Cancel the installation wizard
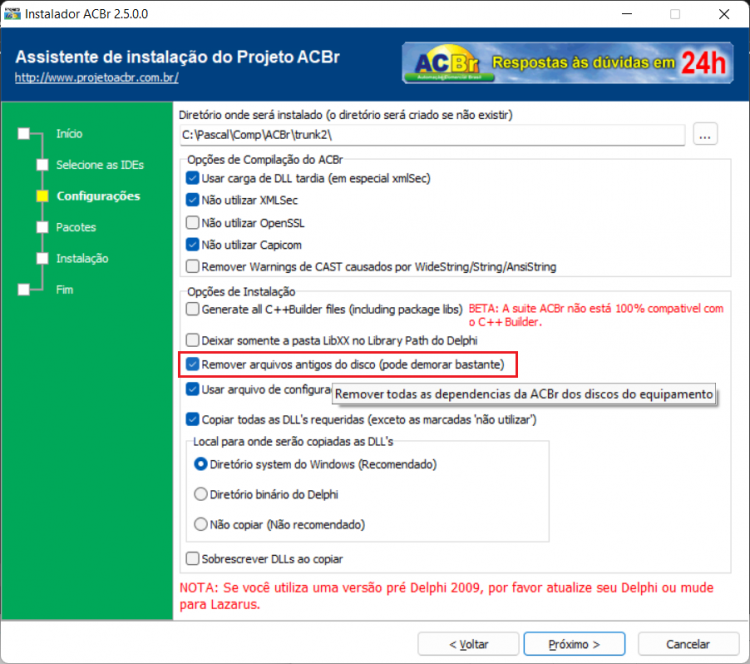Viewport: 750px width, 664px height. (688, 644)
